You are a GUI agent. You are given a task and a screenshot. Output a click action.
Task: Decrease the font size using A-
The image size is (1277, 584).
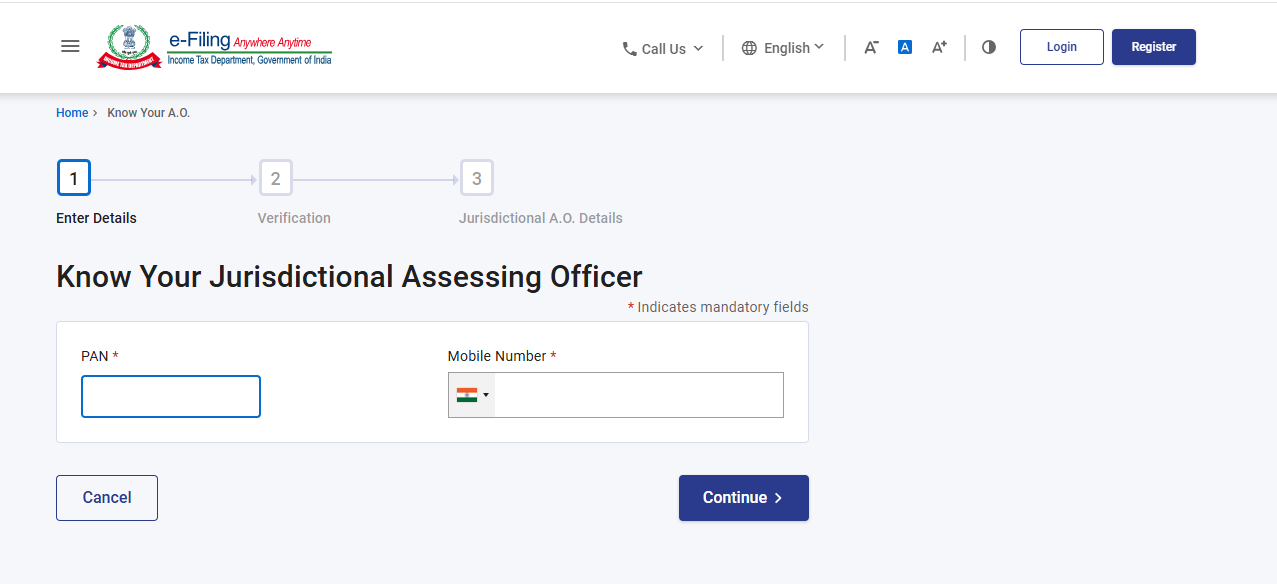(869, 46)
